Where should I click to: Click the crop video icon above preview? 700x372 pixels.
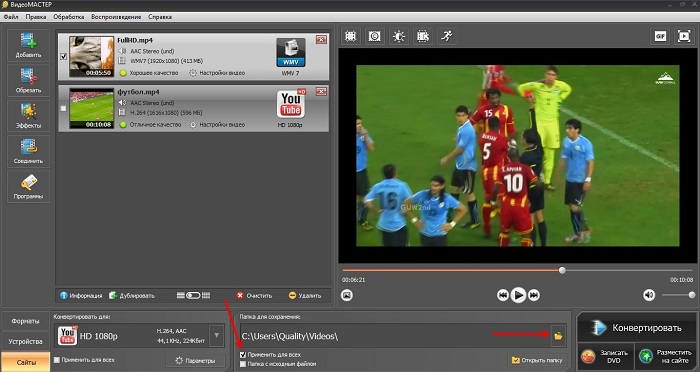[x=350, y=36]
